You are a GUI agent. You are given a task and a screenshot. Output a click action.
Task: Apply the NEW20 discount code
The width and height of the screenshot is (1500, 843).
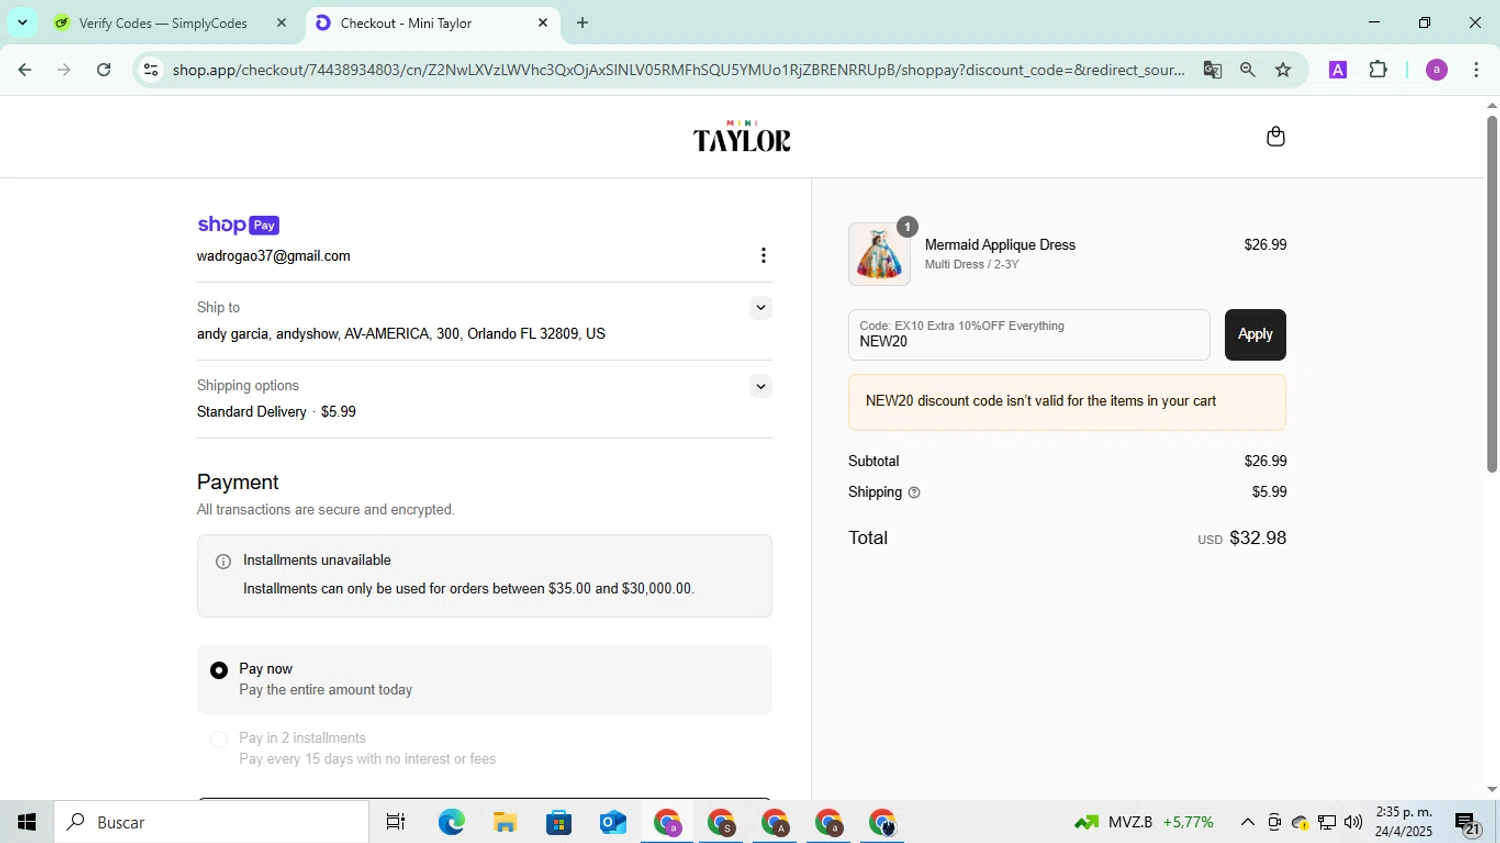point(1255,334)
